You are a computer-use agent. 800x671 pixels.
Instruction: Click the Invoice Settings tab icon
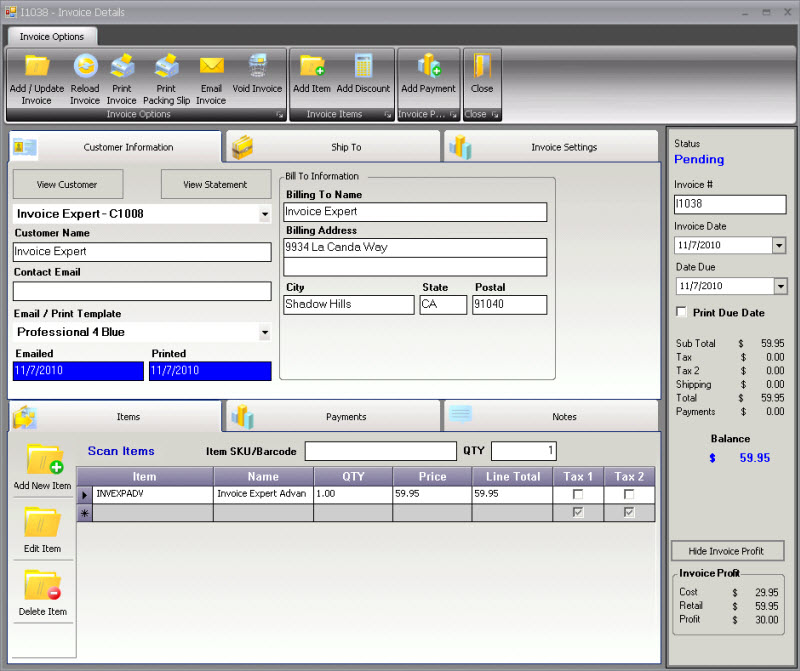(460, 147)
